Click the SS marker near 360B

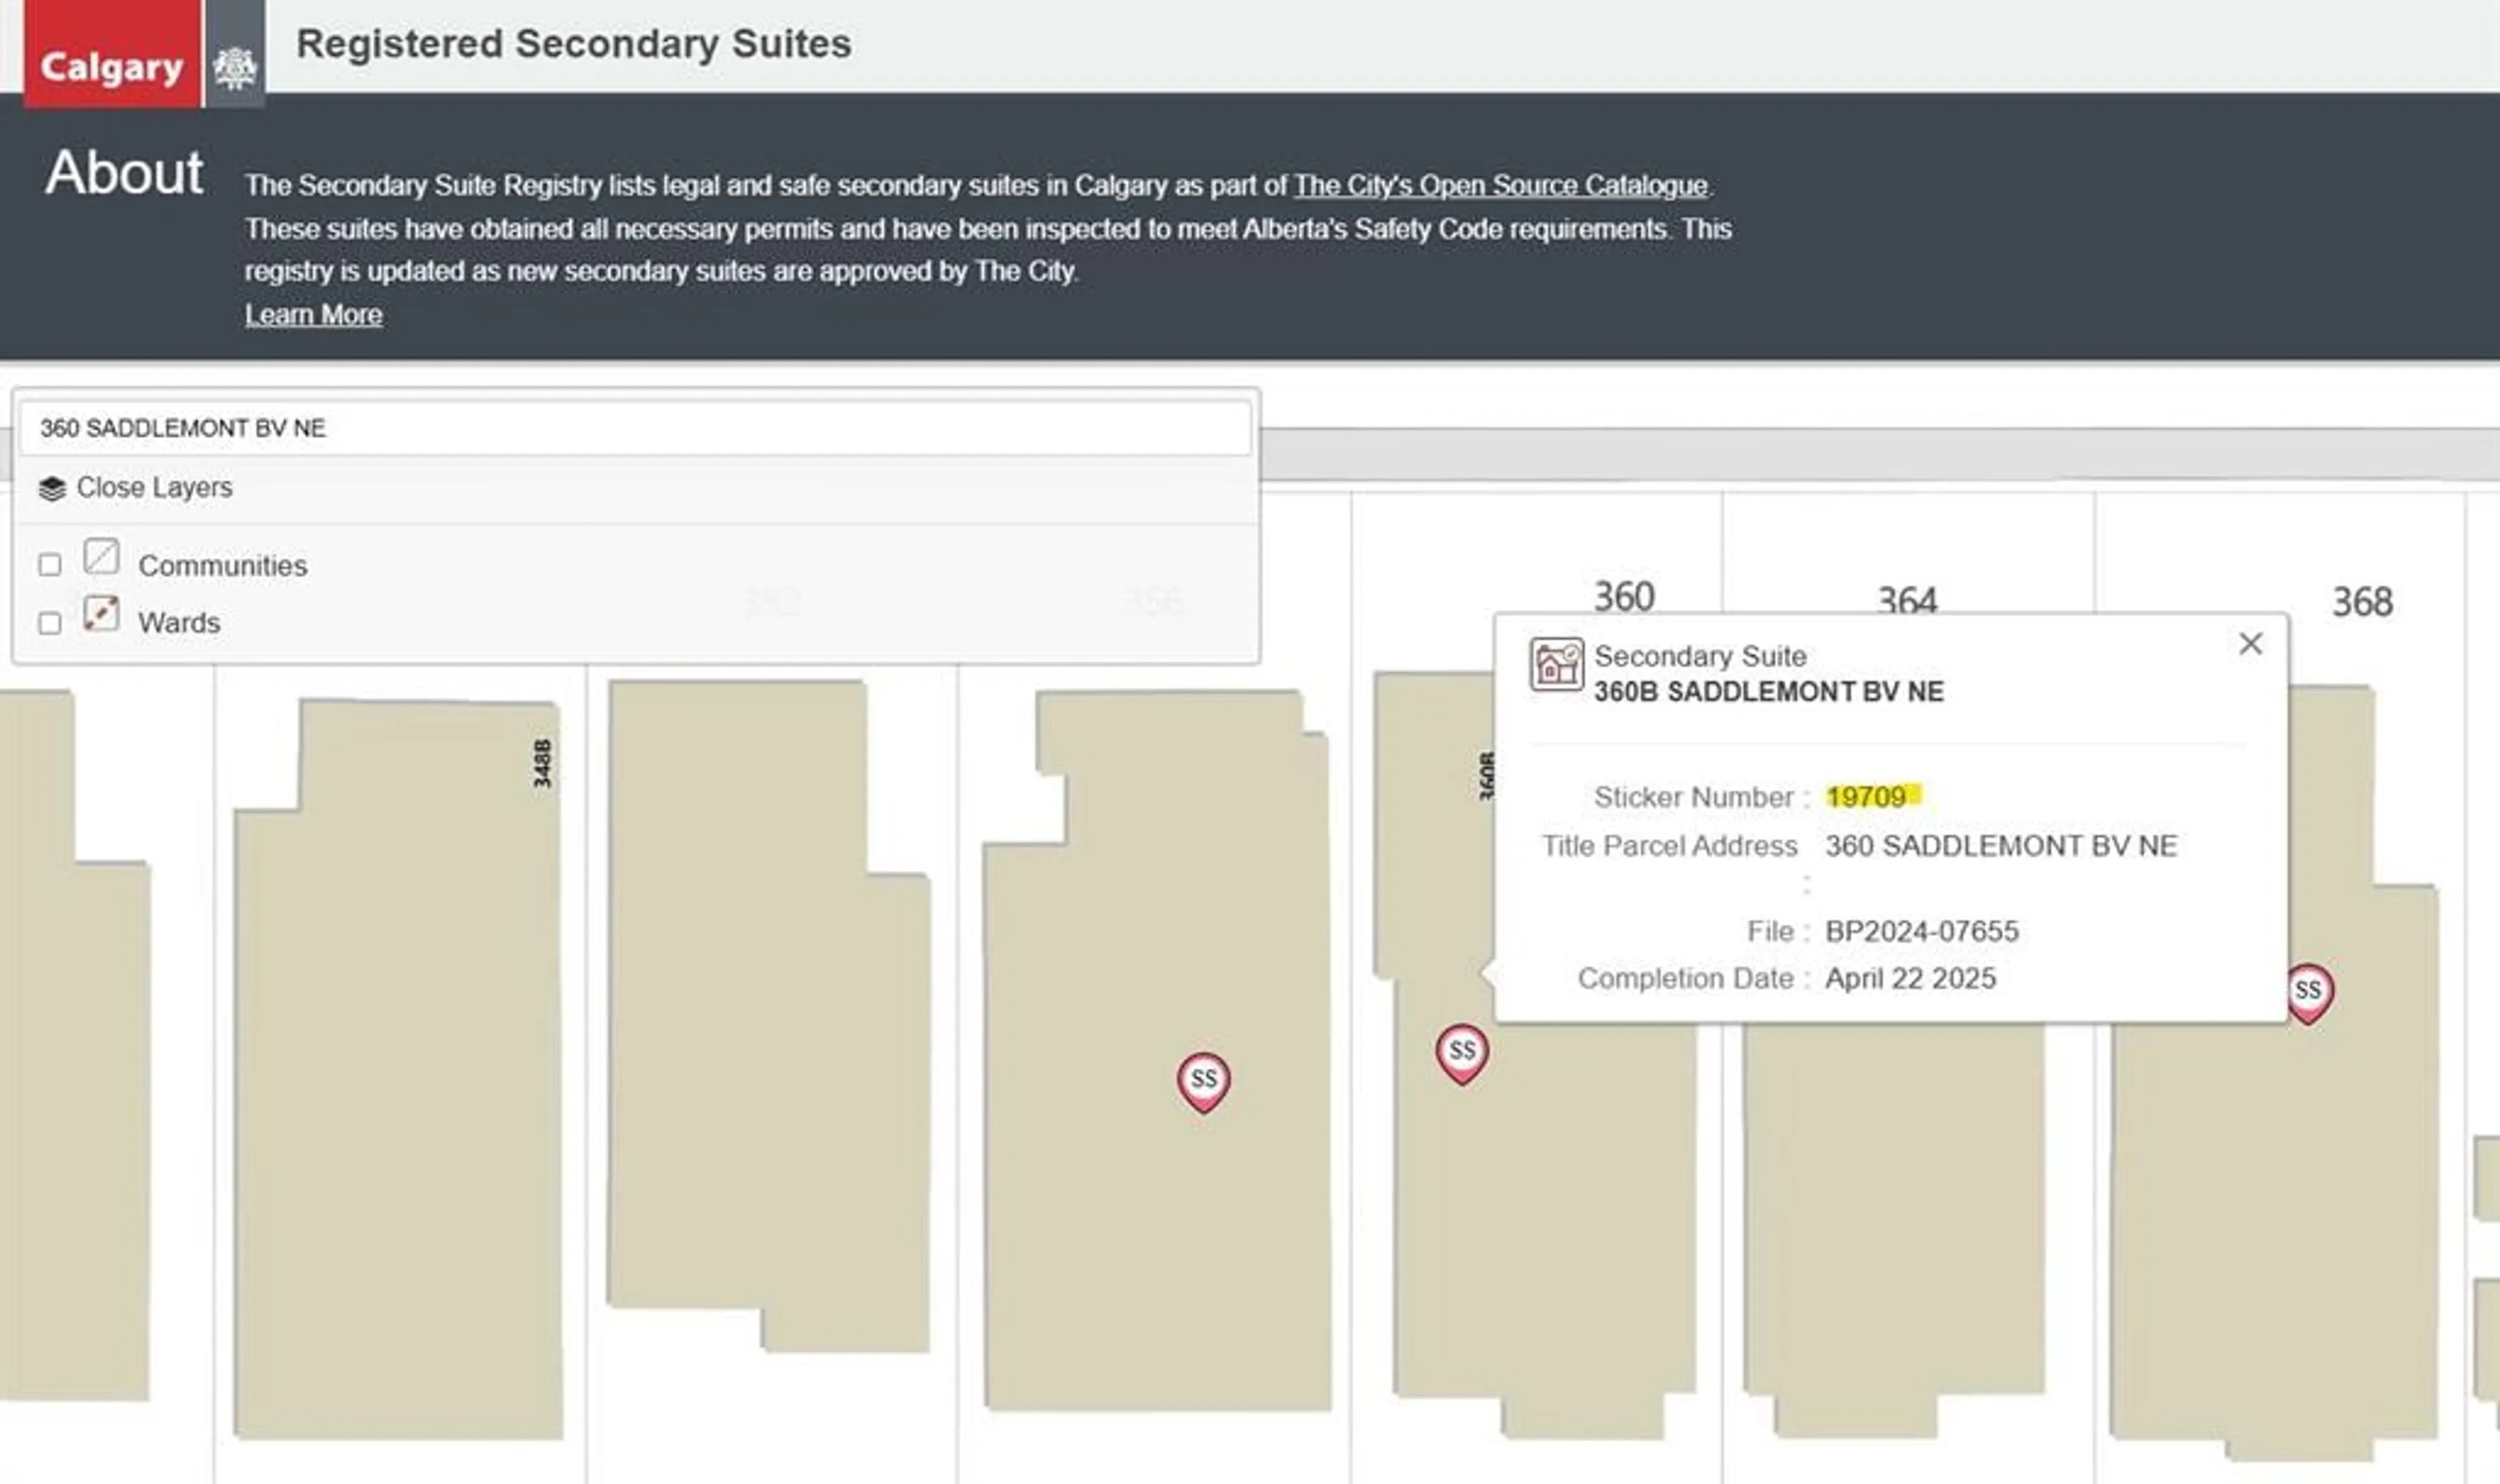[1461, 1052]
